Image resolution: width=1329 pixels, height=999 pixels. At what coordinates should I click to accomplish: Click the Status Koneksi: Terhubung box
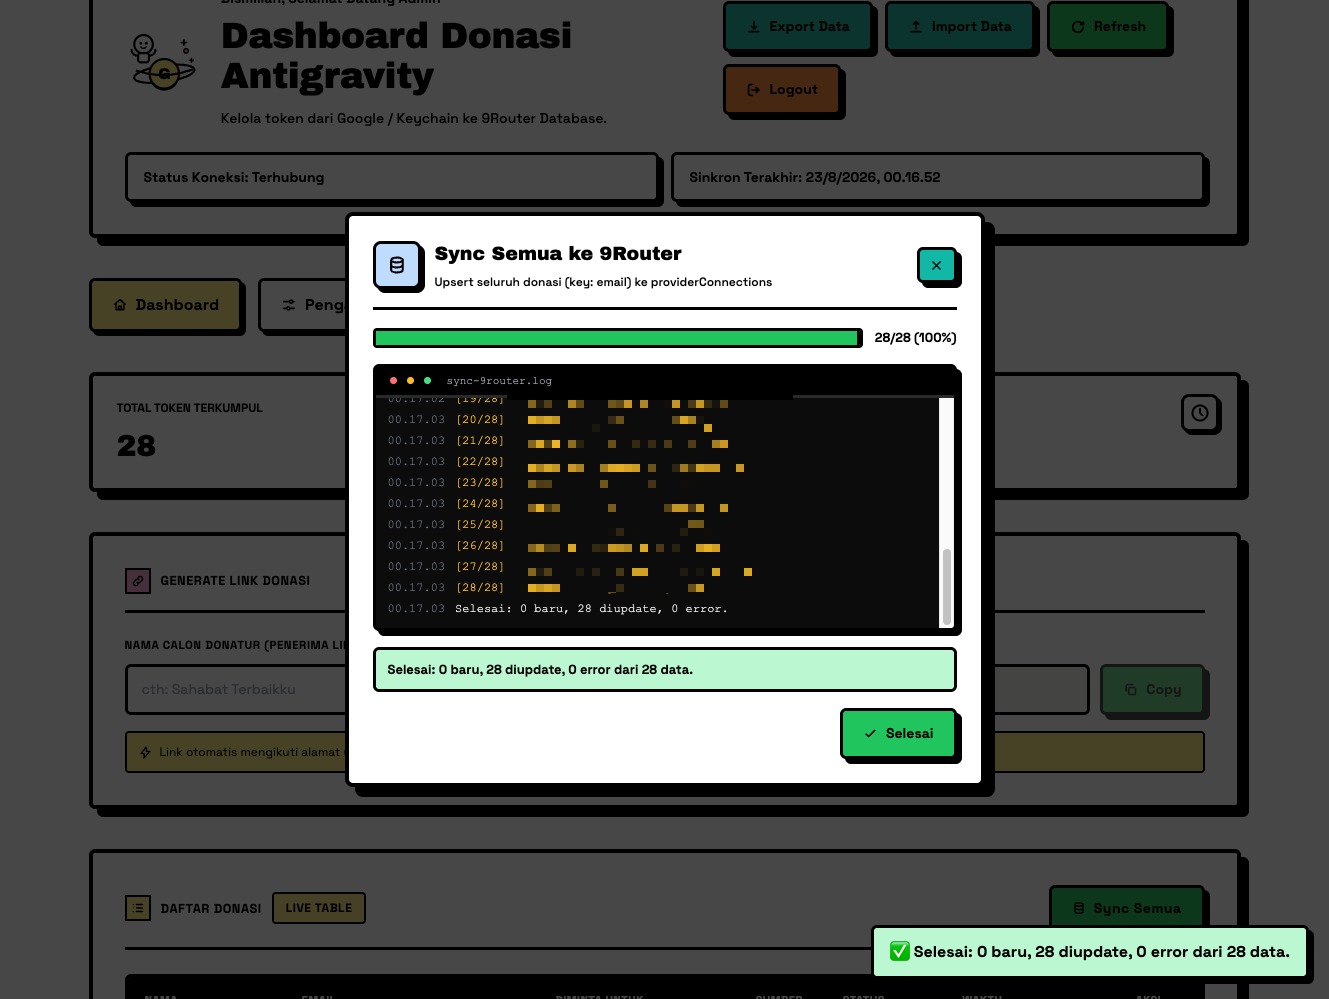coord(392,178)
